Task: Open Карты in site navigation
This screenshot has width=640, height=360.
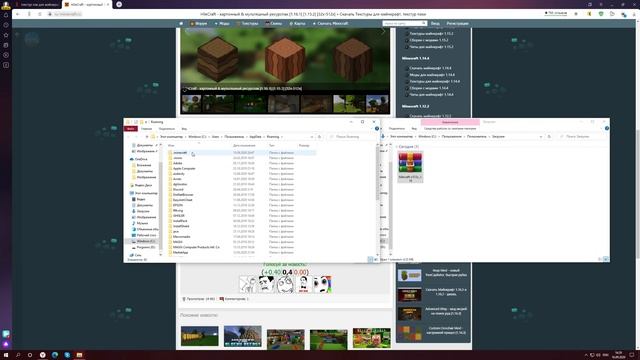Action: [x=297, y=24]
